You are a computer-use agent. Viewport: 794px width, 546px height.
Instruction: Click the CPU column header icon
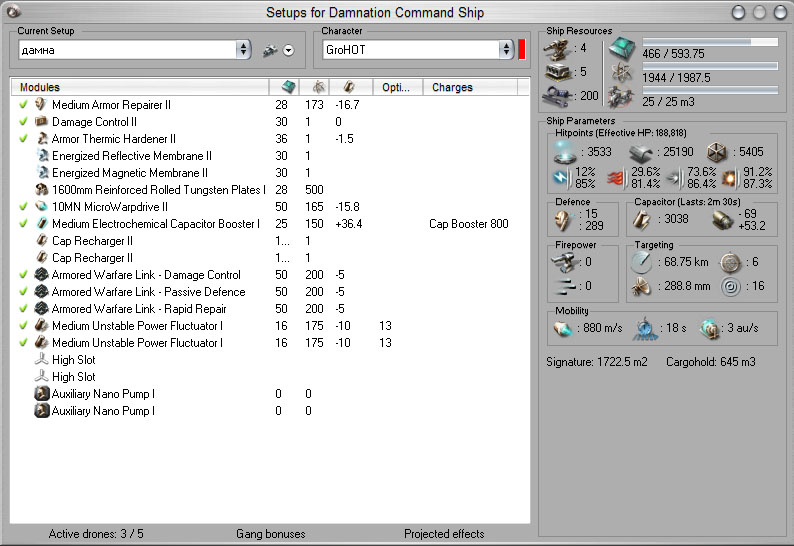289,87
